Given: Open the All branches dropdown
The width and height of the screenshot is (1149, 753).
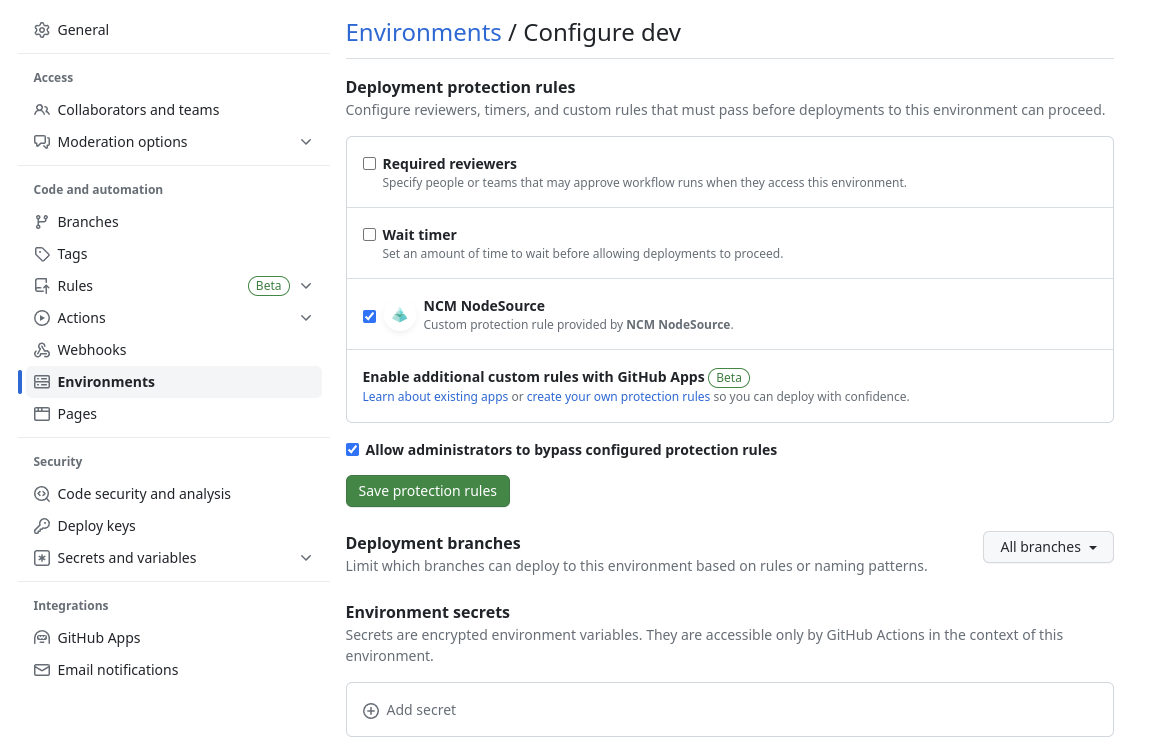Looking at the screenshot, I should (1047, 547).
